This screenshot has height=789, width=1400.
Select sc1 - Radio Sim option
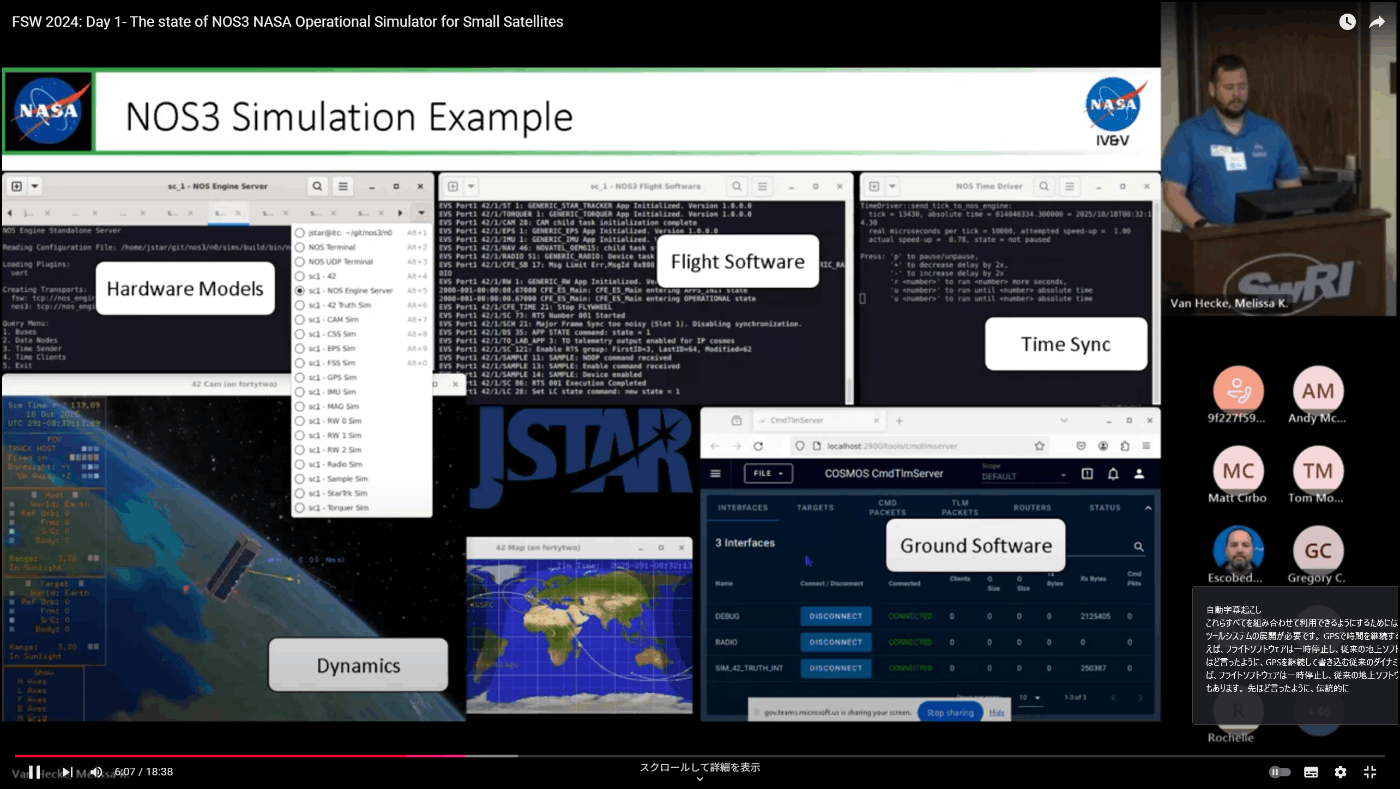tap(361, 464)
